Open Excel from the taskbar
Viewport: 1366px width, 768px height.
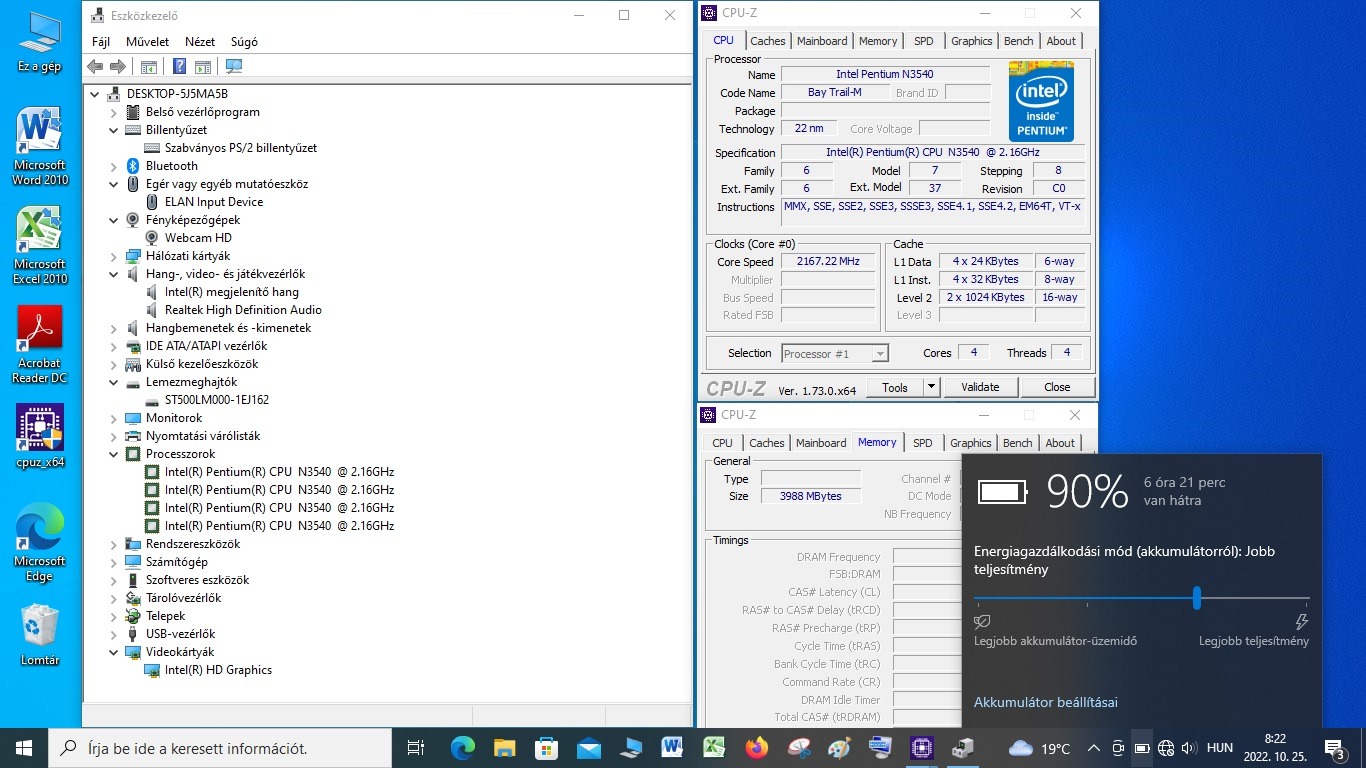pos(714,748)
